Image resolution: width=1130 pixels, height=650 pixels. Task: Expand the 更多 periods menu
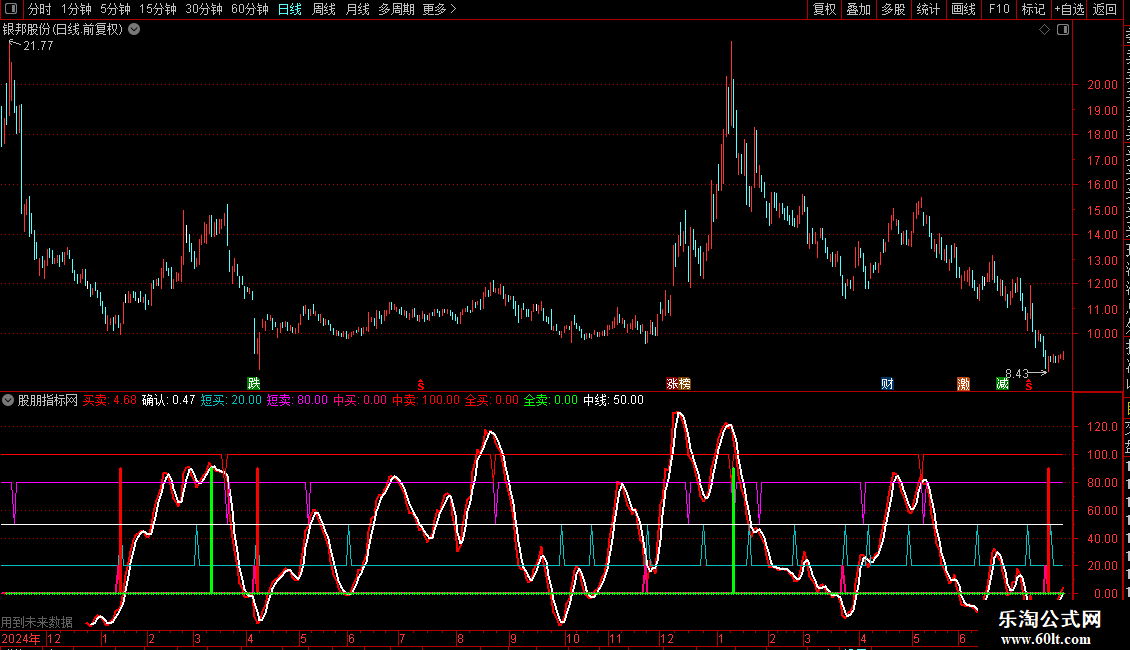pos(440,9)
